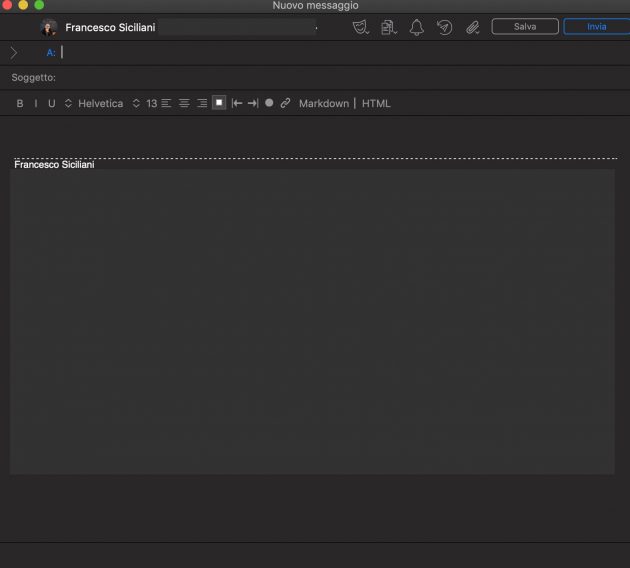This screenshot has height=568, width=630.
Task: Attach a file with paperclip icon
Action: tap(473, 27)
